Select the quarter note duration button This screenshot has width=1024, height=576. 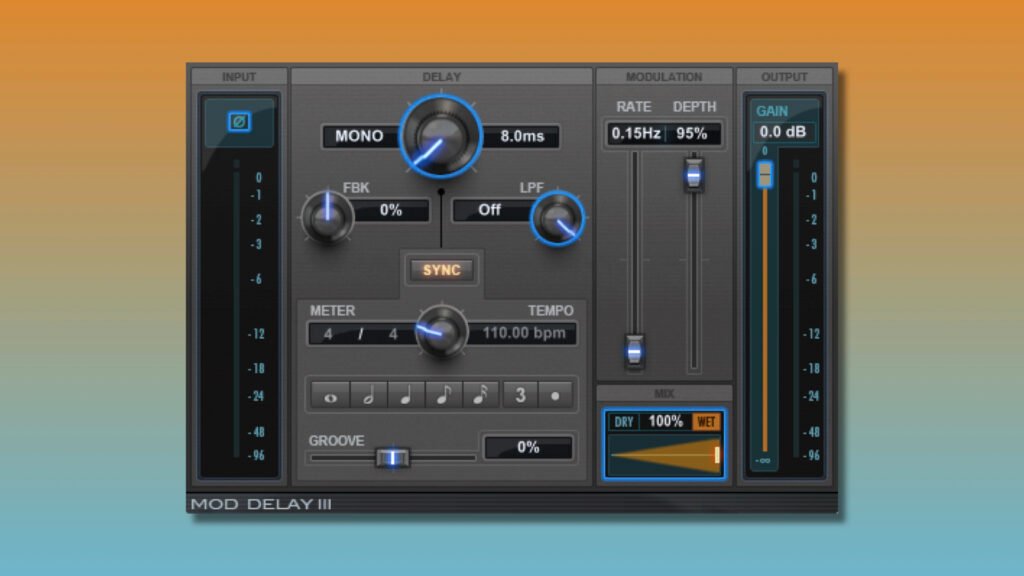click(406, 395)
